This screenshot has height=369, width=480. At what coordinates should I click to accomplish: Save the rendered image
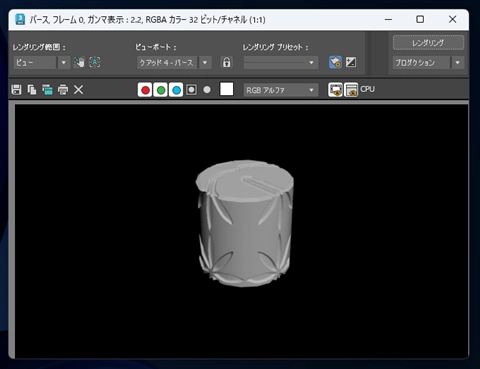[16, 90]
